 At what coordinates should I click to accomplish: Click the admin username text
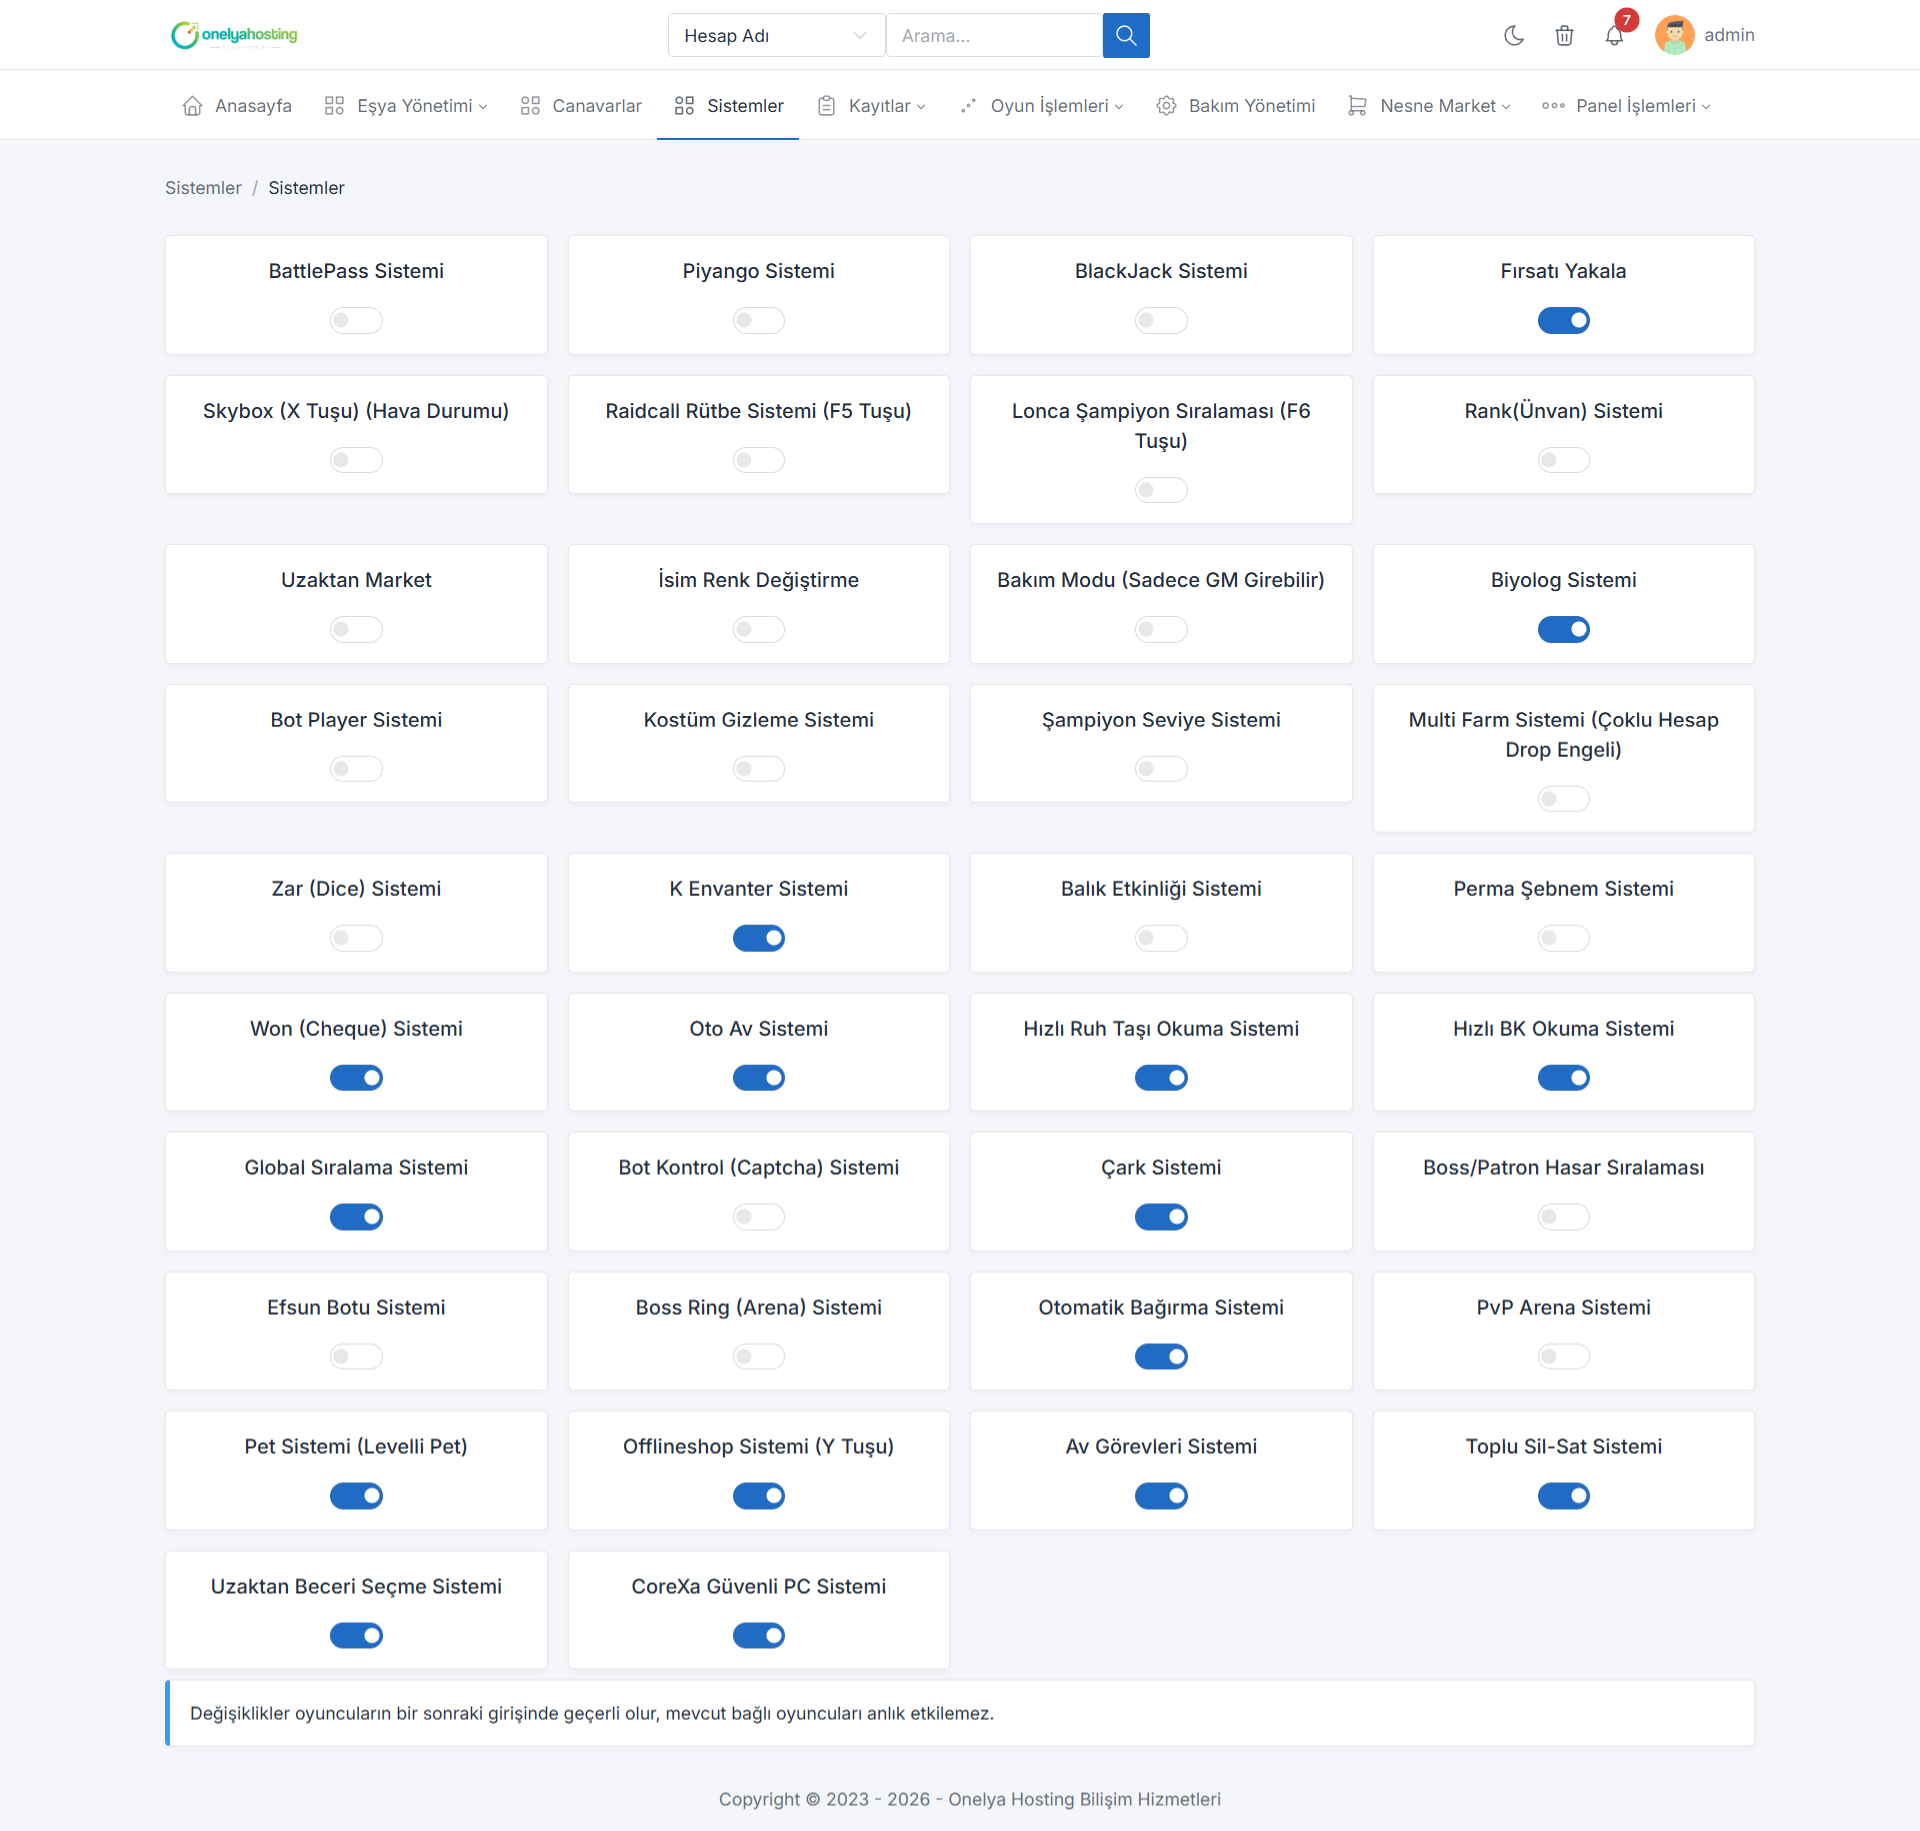coord(1729,35)
